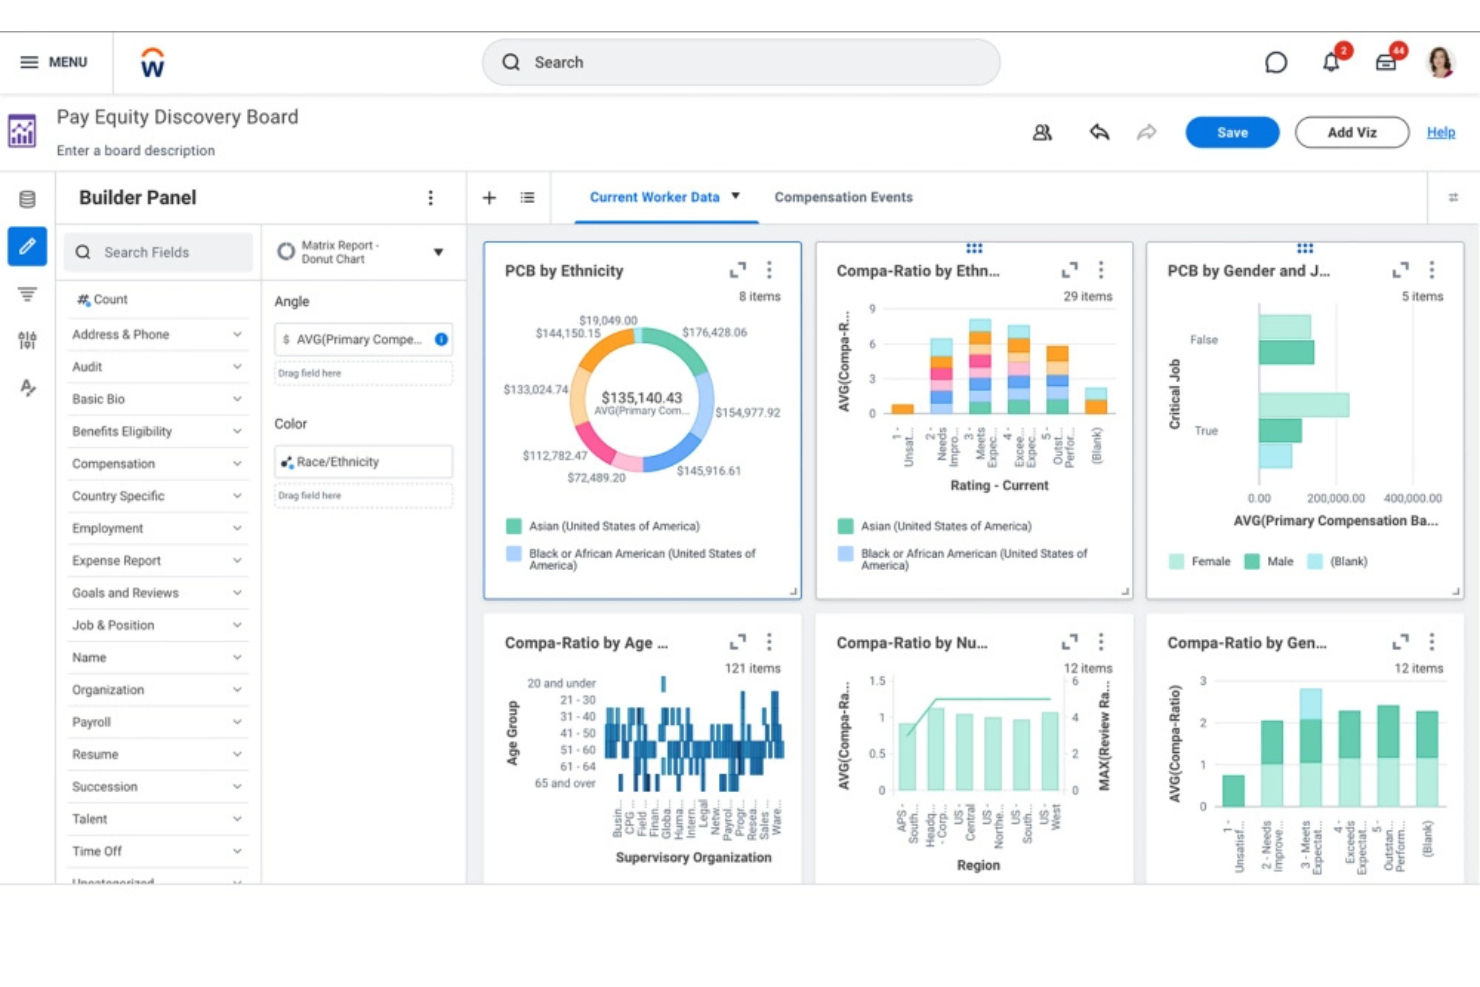Expand the PCB by Ethnicity chart fullscreen

coord(738,269)
